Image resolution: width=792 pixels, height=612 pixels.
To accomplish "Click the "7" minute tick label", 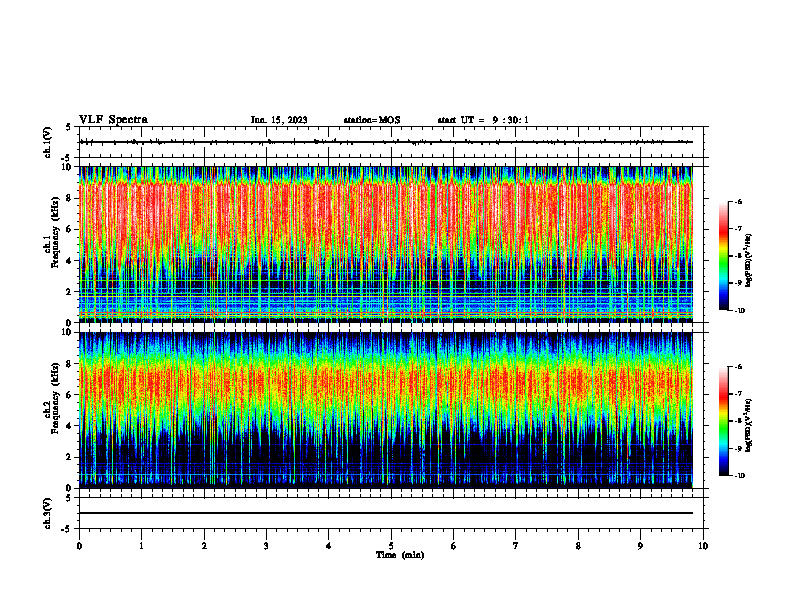I will [516, 546].
